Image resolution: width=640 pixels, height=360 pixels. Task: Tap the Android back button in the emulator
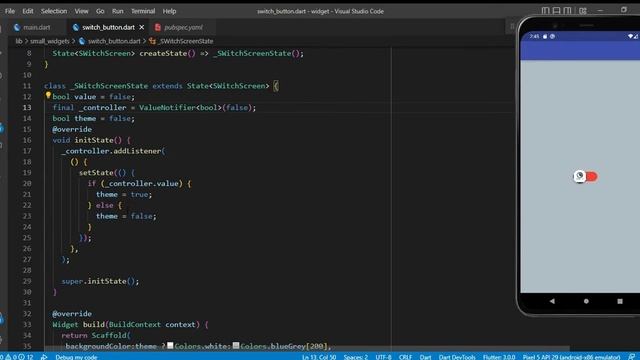pos(552,301)
